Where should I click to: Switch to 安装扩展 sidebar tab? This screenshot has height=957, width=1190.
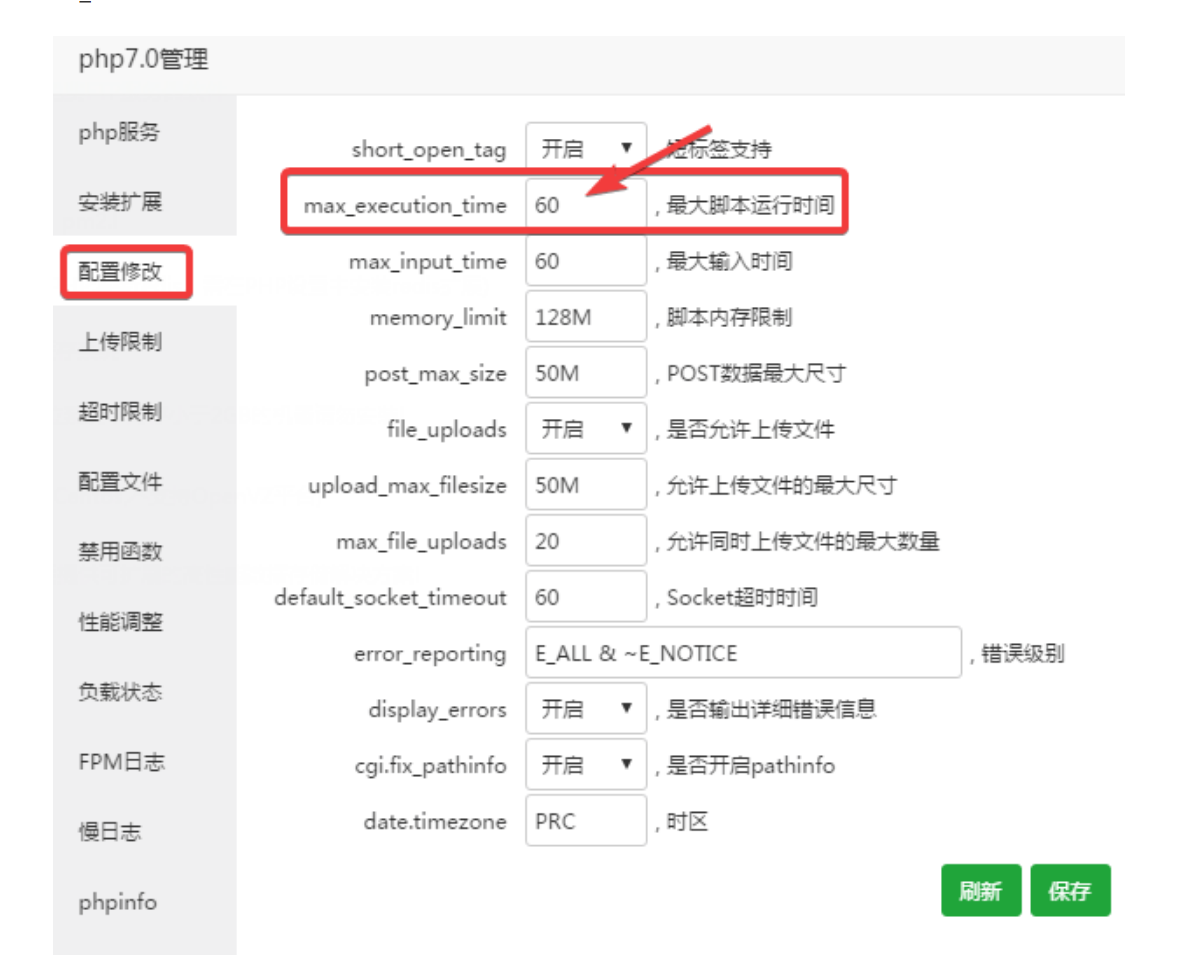click(x=119, y=202)
